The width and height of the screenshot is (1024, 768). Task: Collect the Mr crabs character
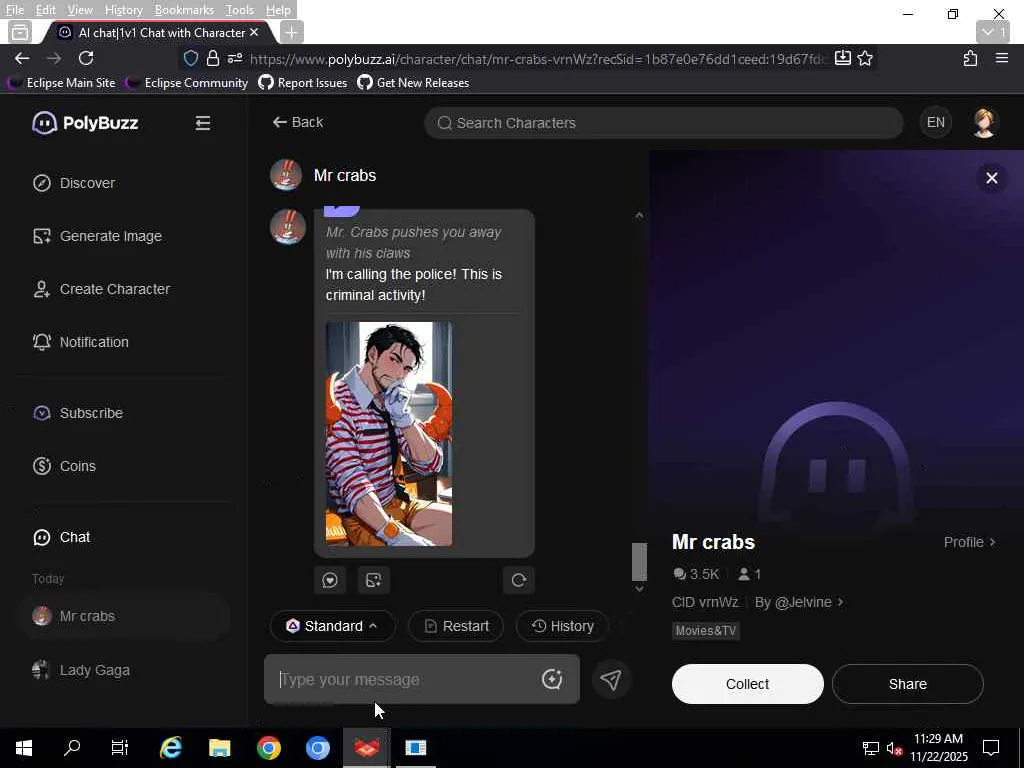click(748, 684)
